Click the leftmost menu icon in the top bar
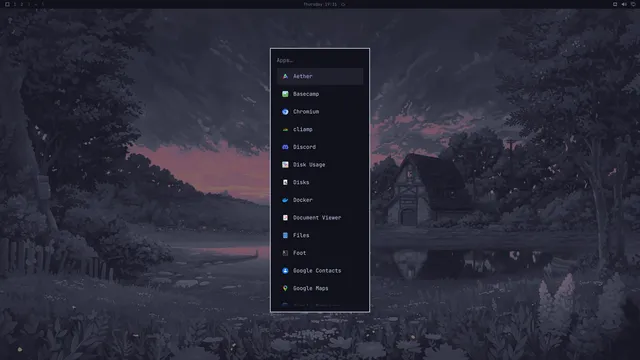This screenshot has width=640, height=360. point(7,4)
